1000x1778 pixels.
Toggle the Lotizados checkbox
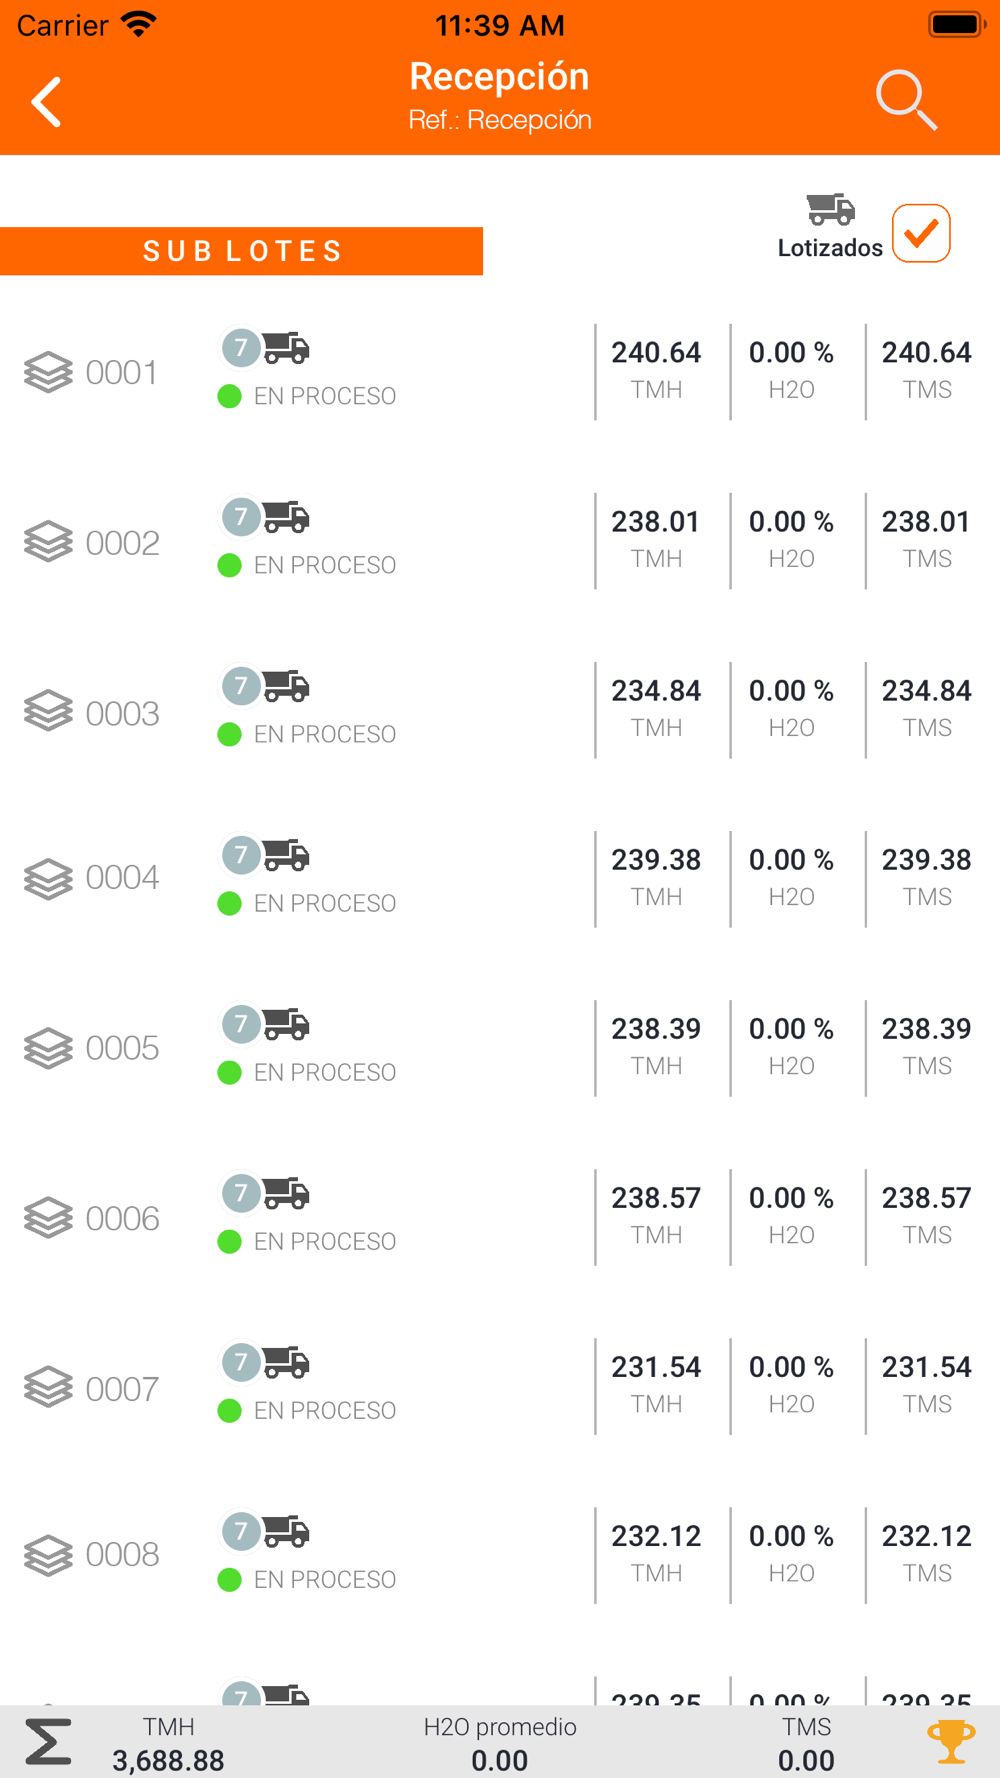(x=921, y=233)
